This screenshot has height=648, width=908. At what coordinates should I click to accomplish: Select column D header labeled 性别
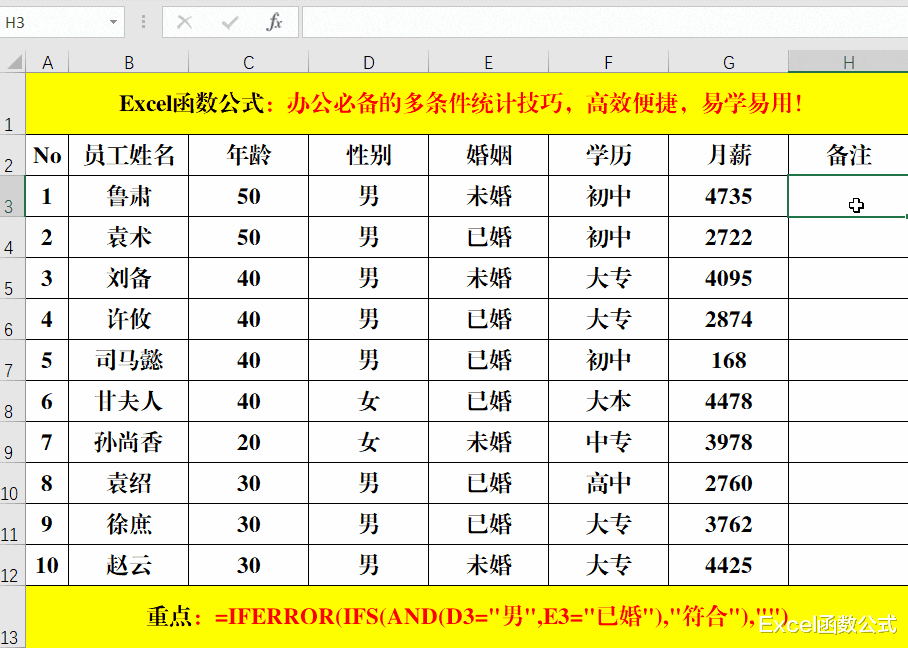point(368,61)
